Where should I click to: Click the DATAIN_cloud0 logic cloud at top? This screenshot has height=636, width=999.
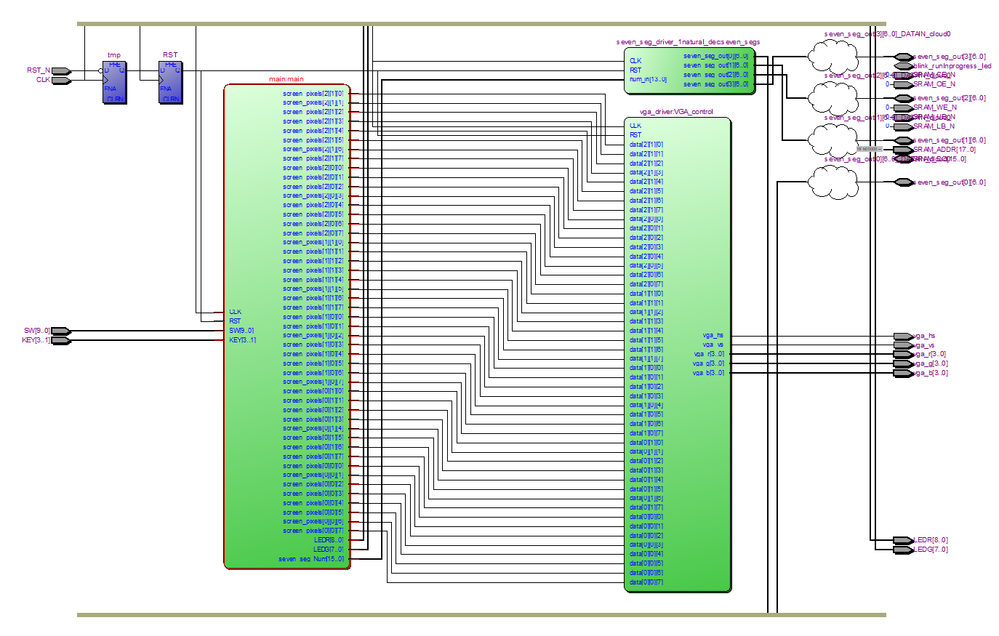coord(833,57)
